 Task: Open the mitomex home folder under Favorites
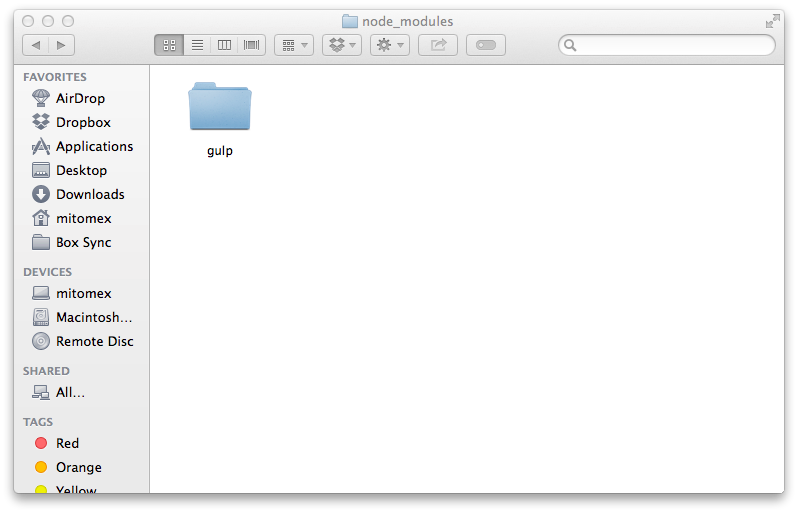tap(81, 218)
